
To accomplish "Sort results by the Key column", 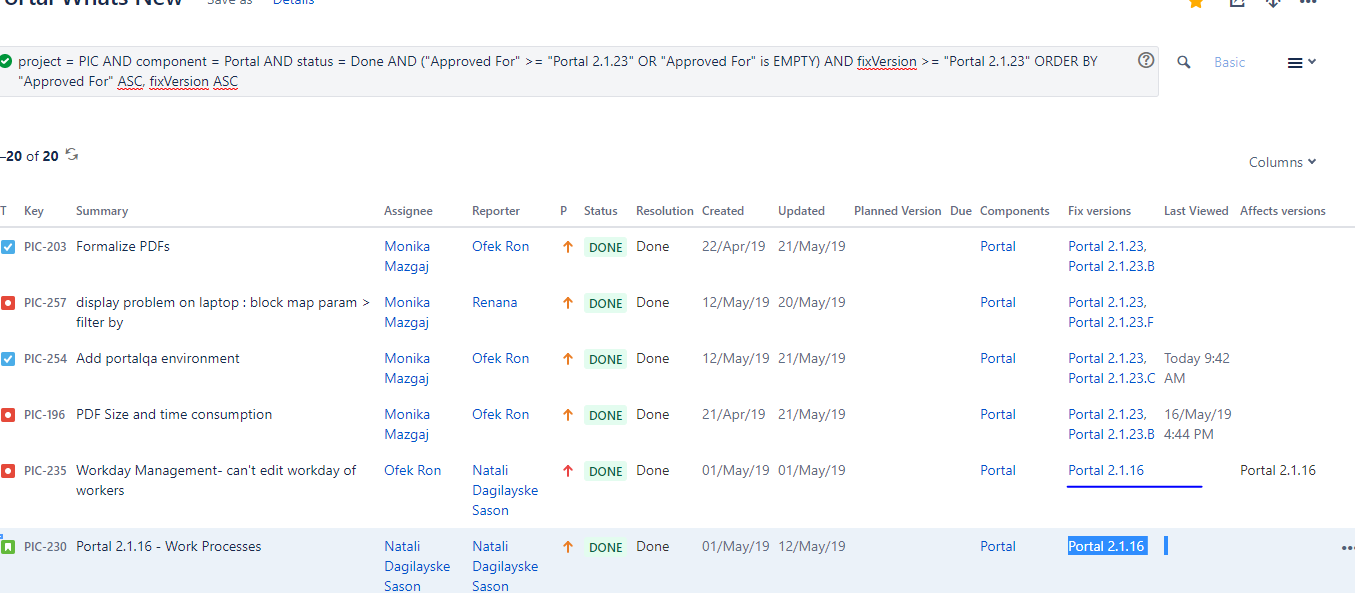I will pos(34,211).
